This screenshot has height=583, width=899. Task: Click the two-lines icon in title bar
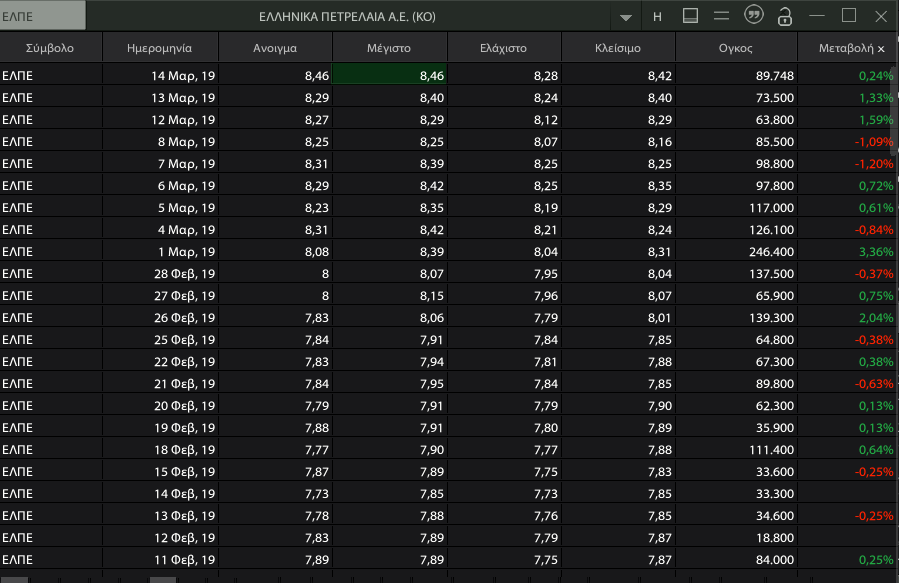[721, 15]
